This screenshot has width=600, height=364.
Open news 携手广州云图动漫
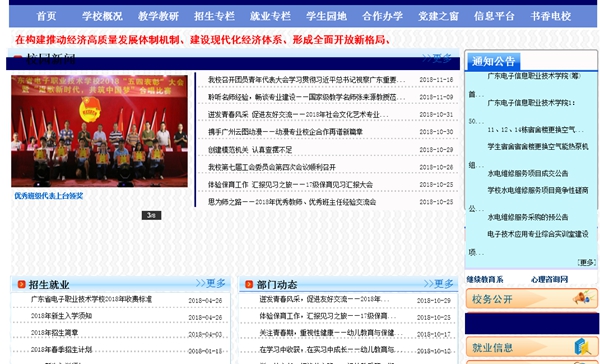[x=285, y=132]
